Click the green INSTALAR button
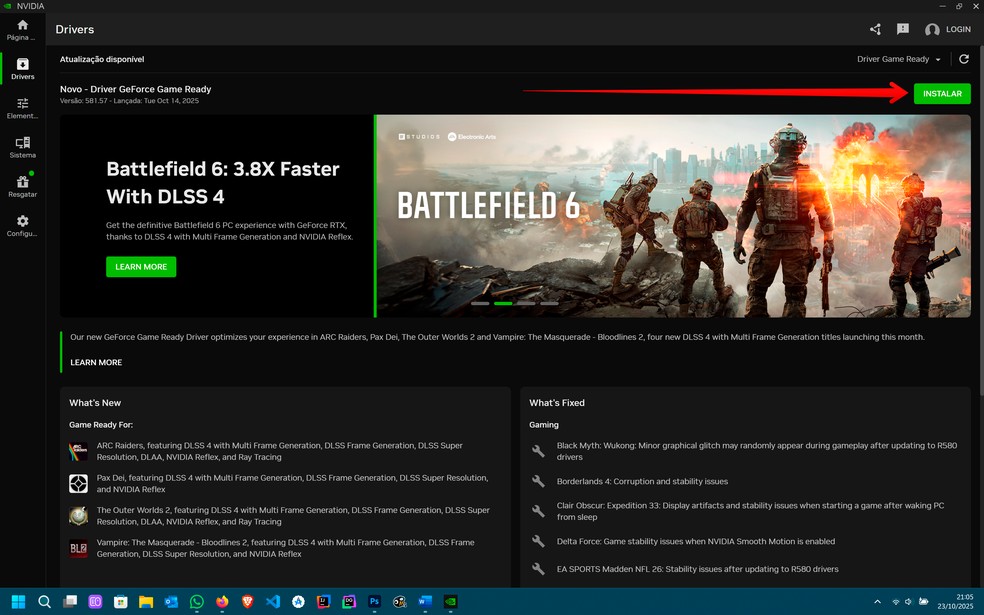984x615 pixels. (941, 93)
